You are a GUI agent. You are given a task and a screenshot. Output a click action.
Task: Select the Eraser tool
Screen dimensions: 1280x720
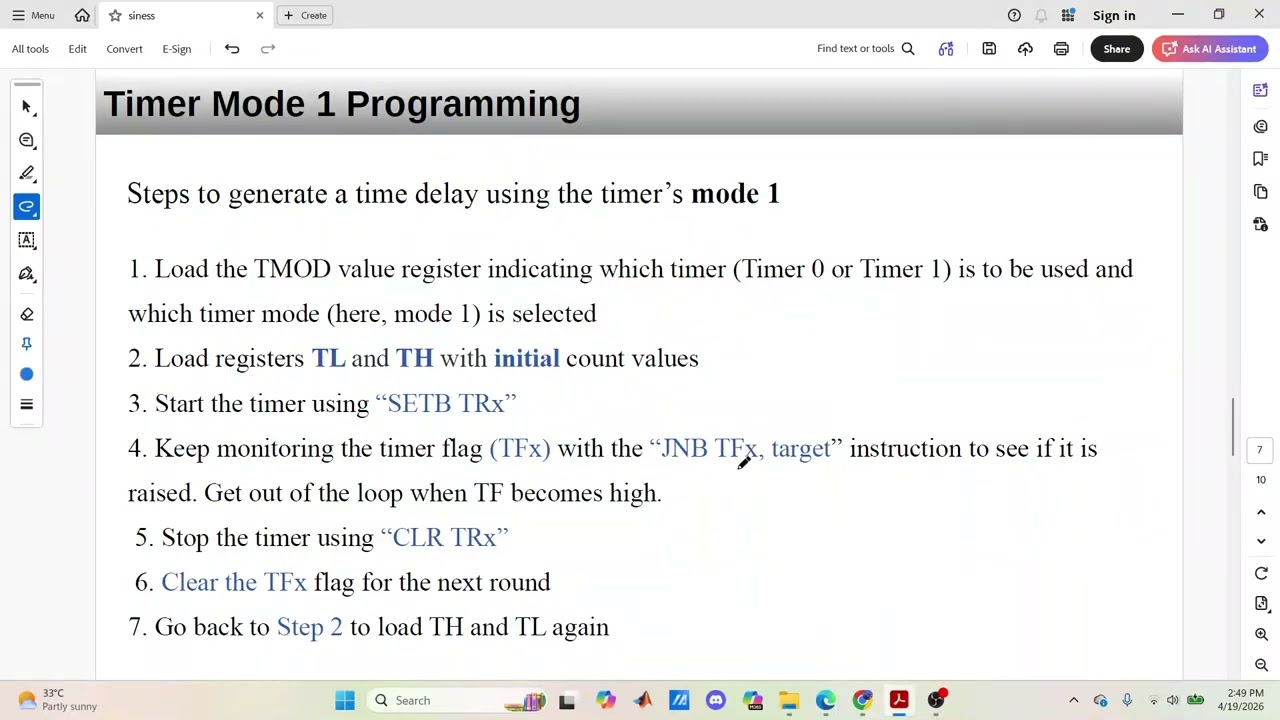(x=27, y=314)
